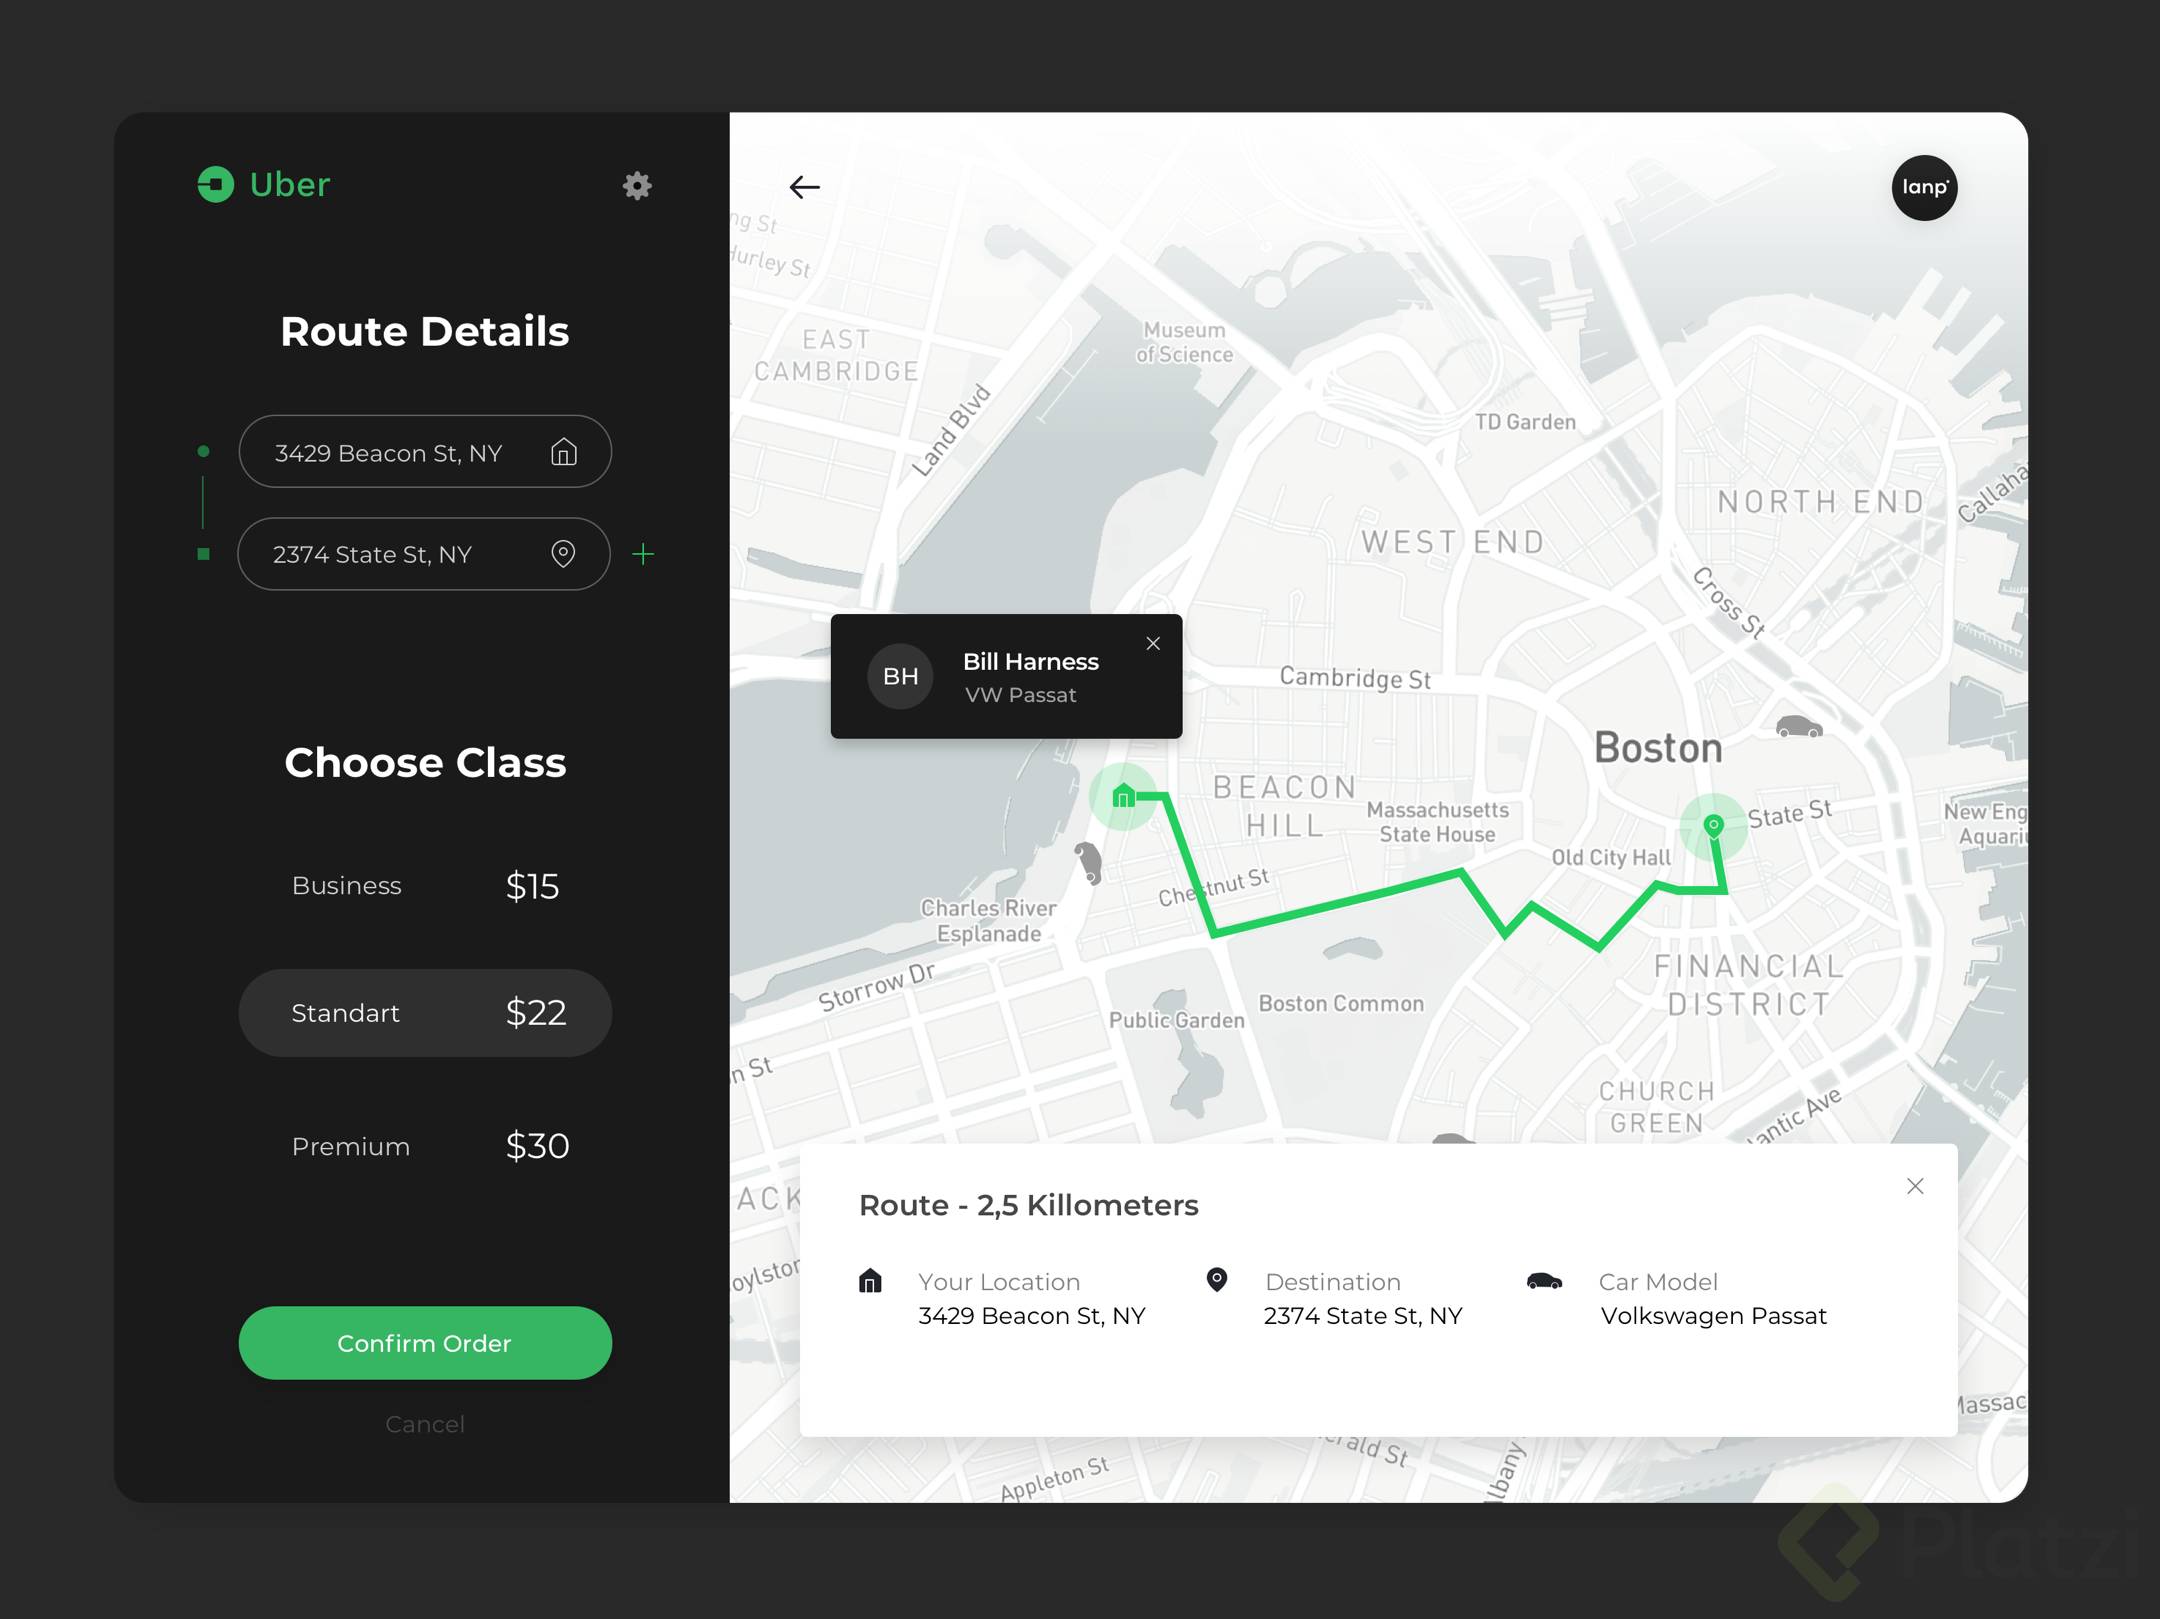Screen dimensions: 2160x1619
Task: Select the Standart $22 class option
Action: coord(425,1013)
